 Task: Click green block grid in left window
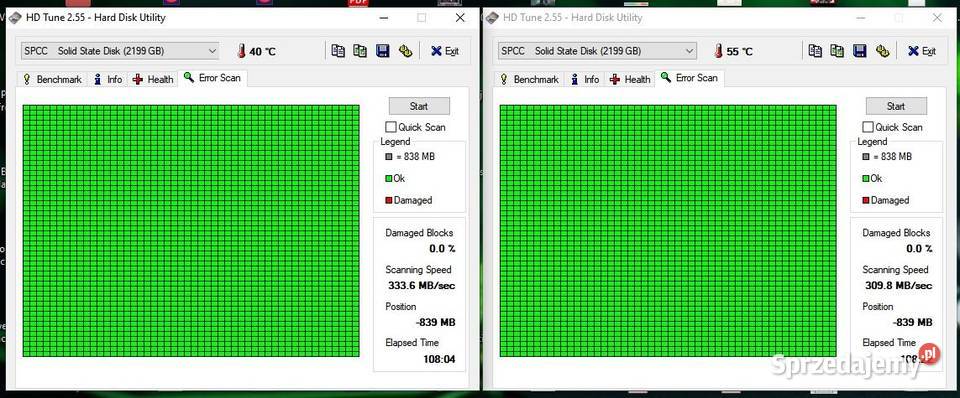tap(191, 231)
